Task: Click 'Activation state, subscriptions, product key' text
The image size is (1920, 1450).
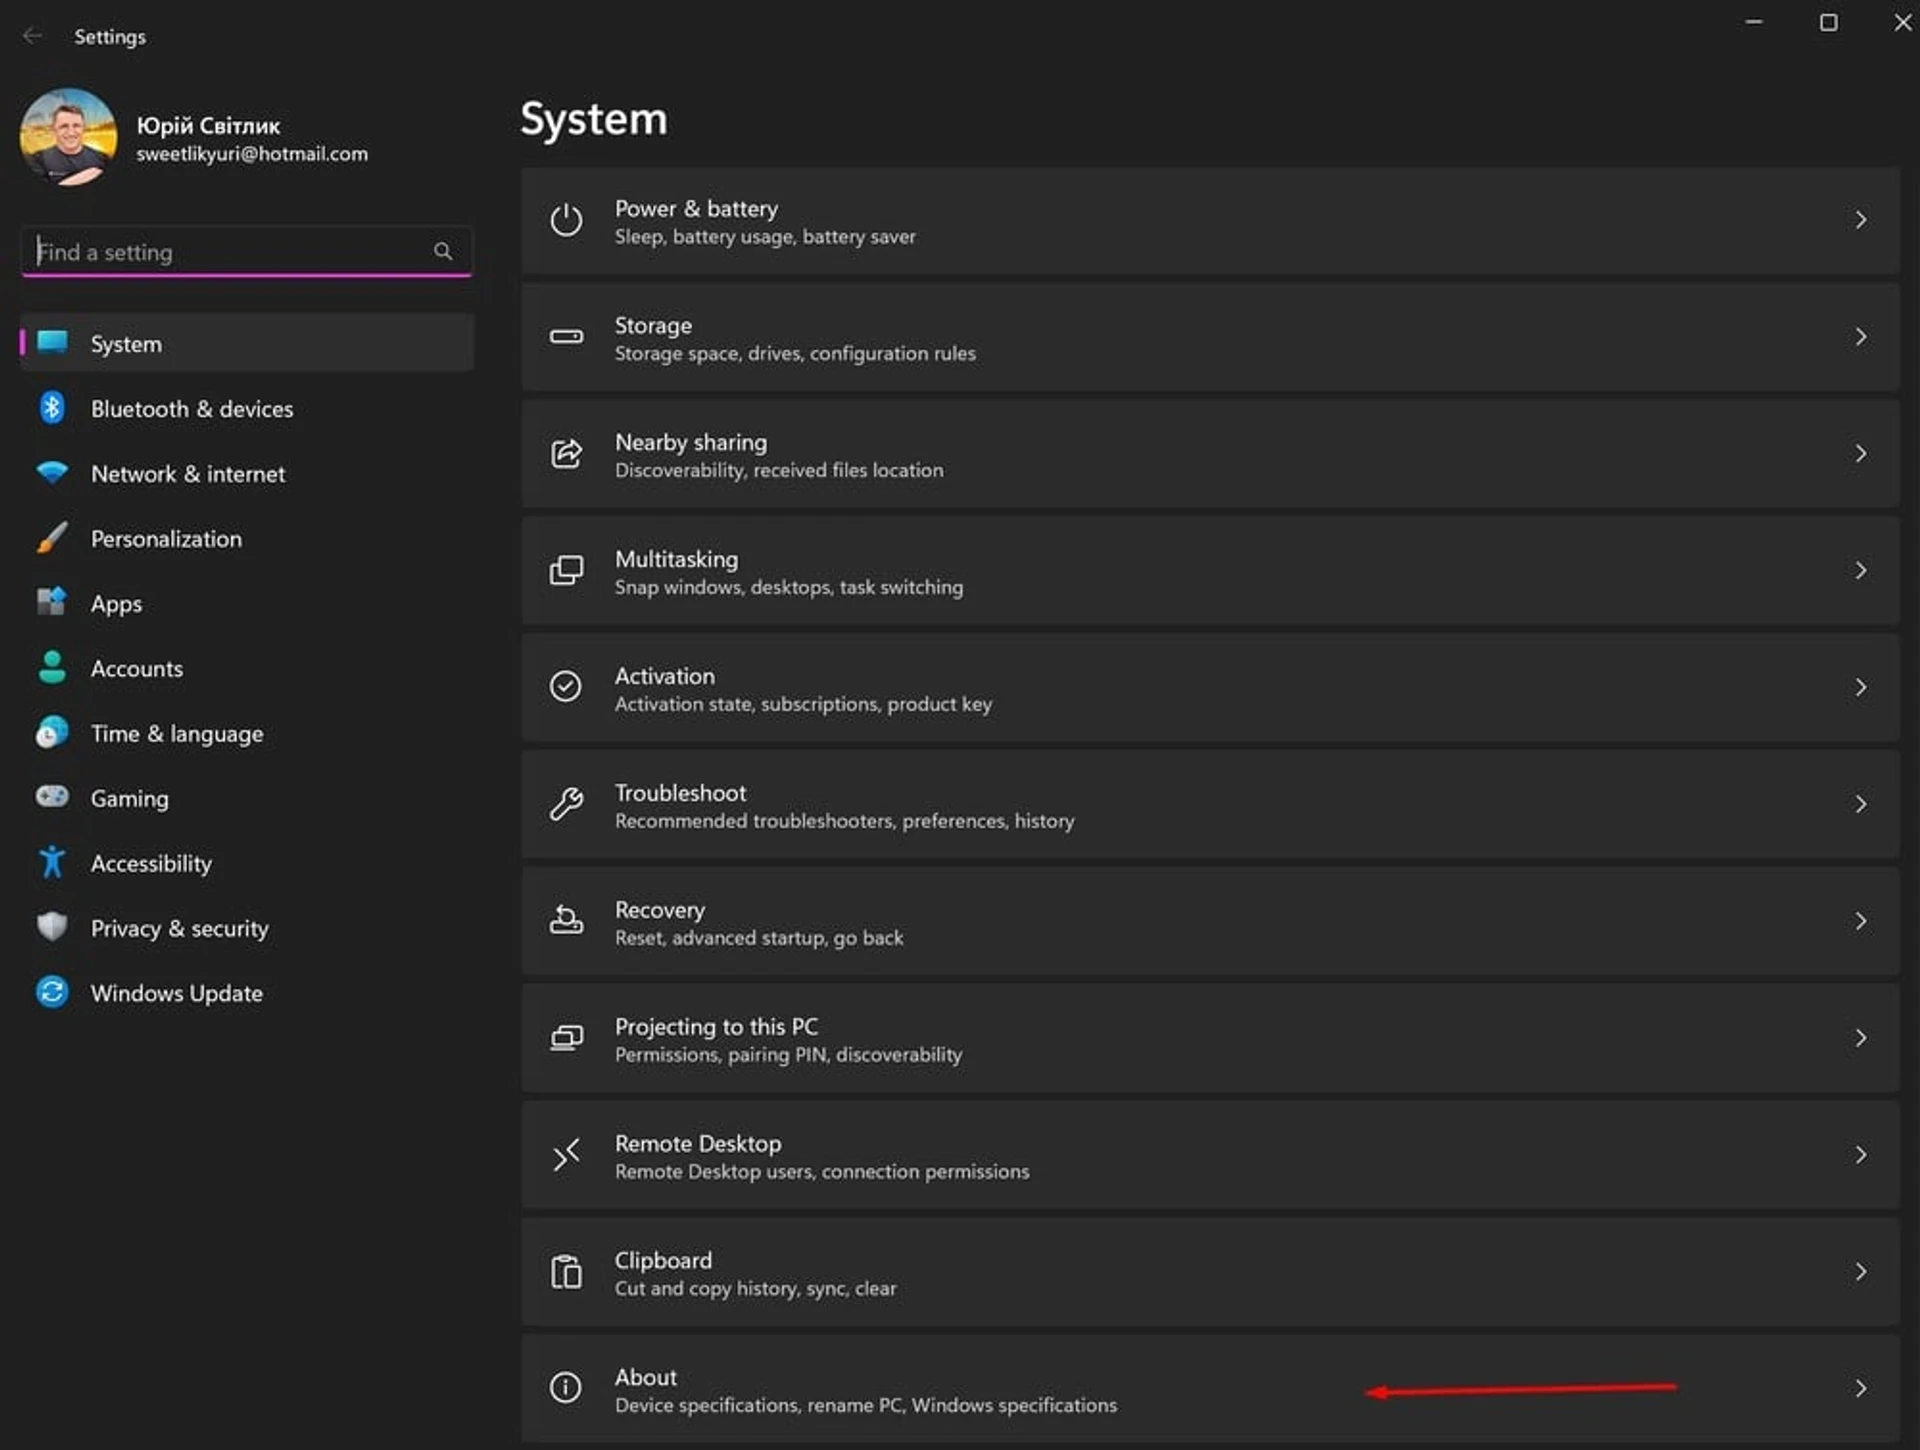Action: point(803,704)
